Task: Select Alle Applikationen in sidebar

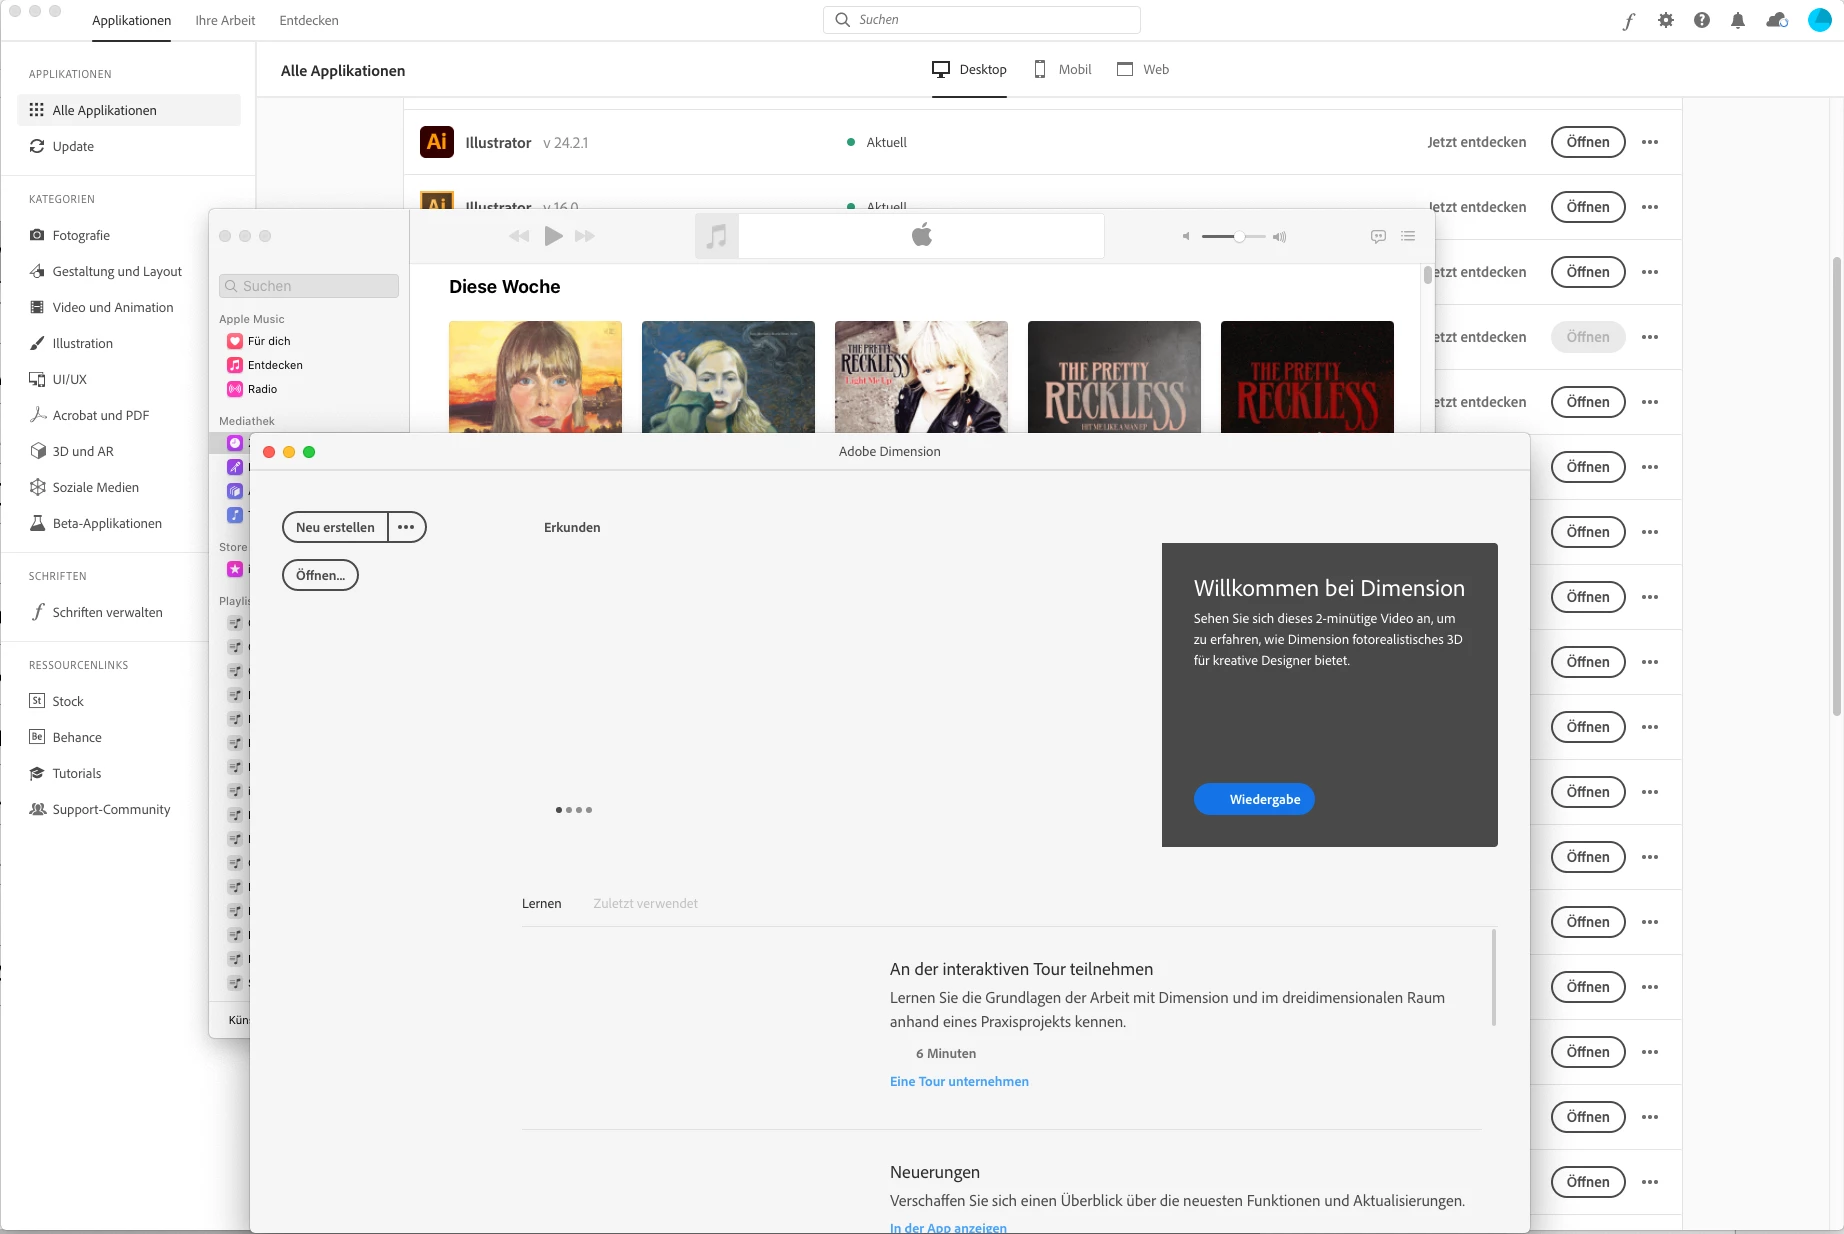Action: [129, 110]
